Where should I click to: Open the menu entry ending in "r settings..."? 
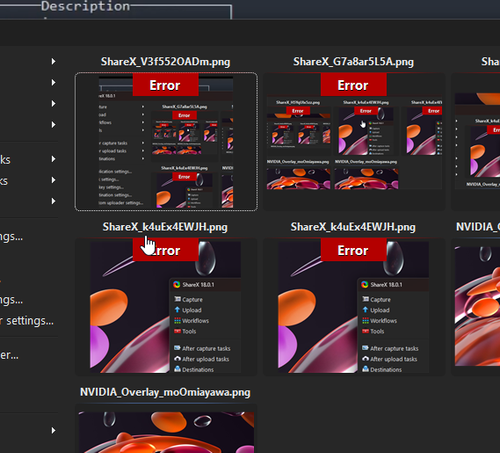coord(27,321)
